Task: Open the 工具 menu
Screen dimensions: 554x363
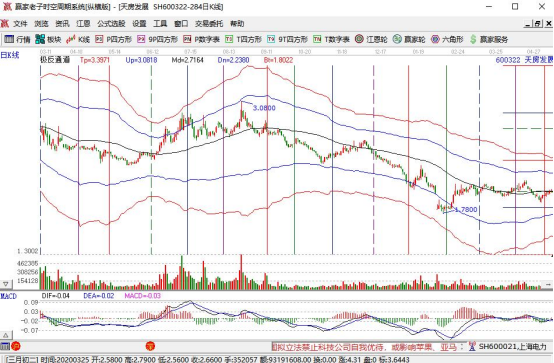Action: (x=160, y=24)
